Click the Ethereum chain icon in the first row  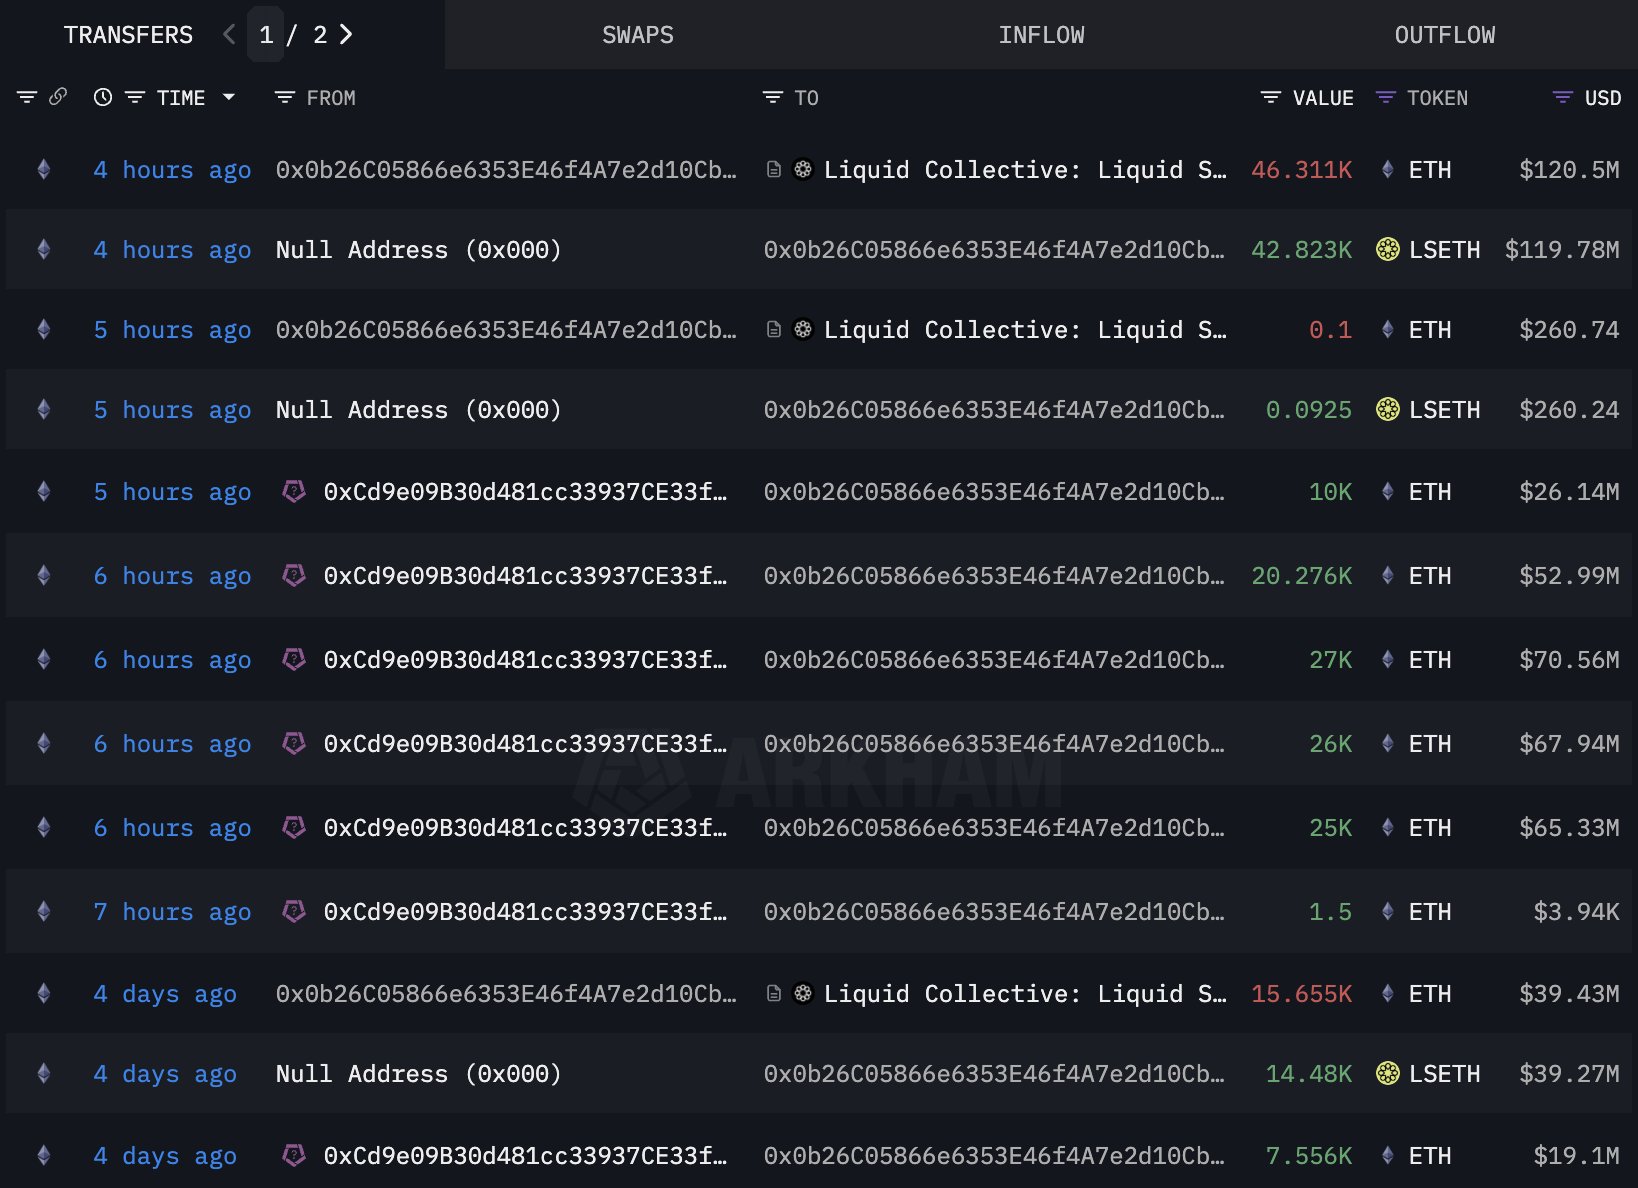click(44, 170)
